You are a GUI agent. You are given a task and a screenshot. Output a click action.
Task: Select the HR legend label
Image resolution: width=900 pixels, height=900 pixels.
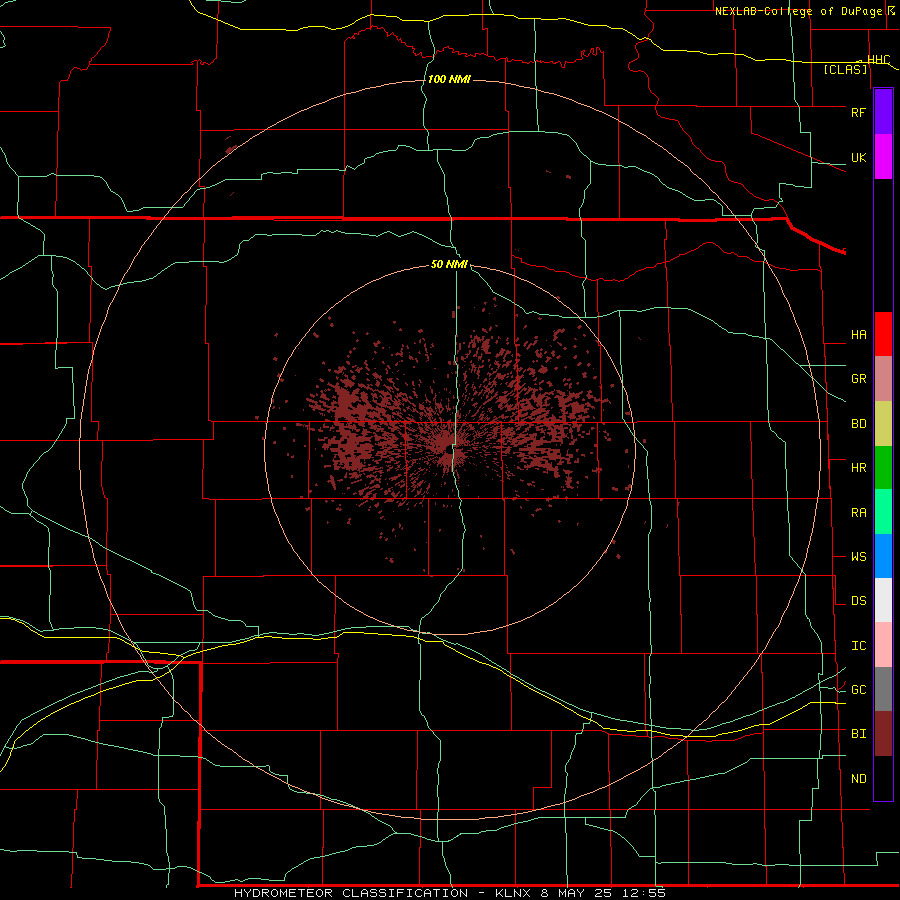tap(858, 468)
